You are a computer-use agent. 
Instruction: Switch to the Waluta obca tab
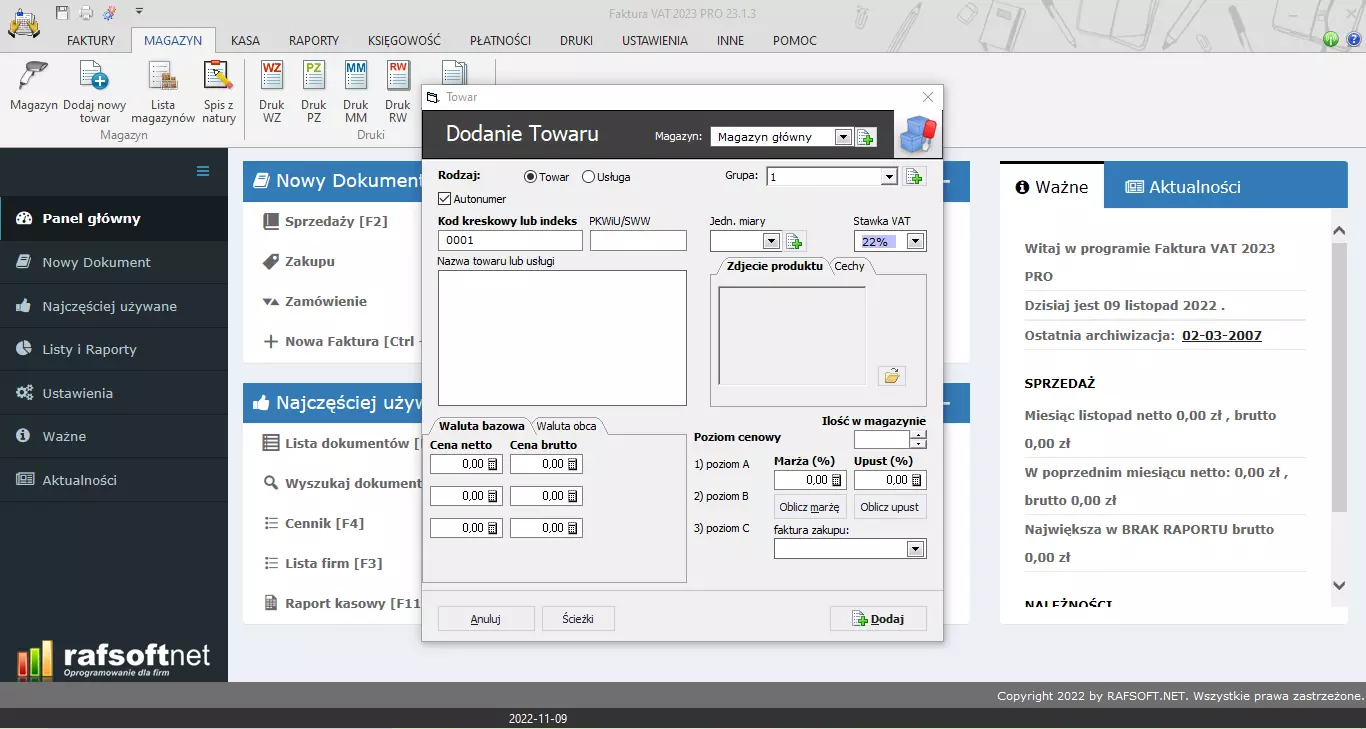click(x=566, y=426)
